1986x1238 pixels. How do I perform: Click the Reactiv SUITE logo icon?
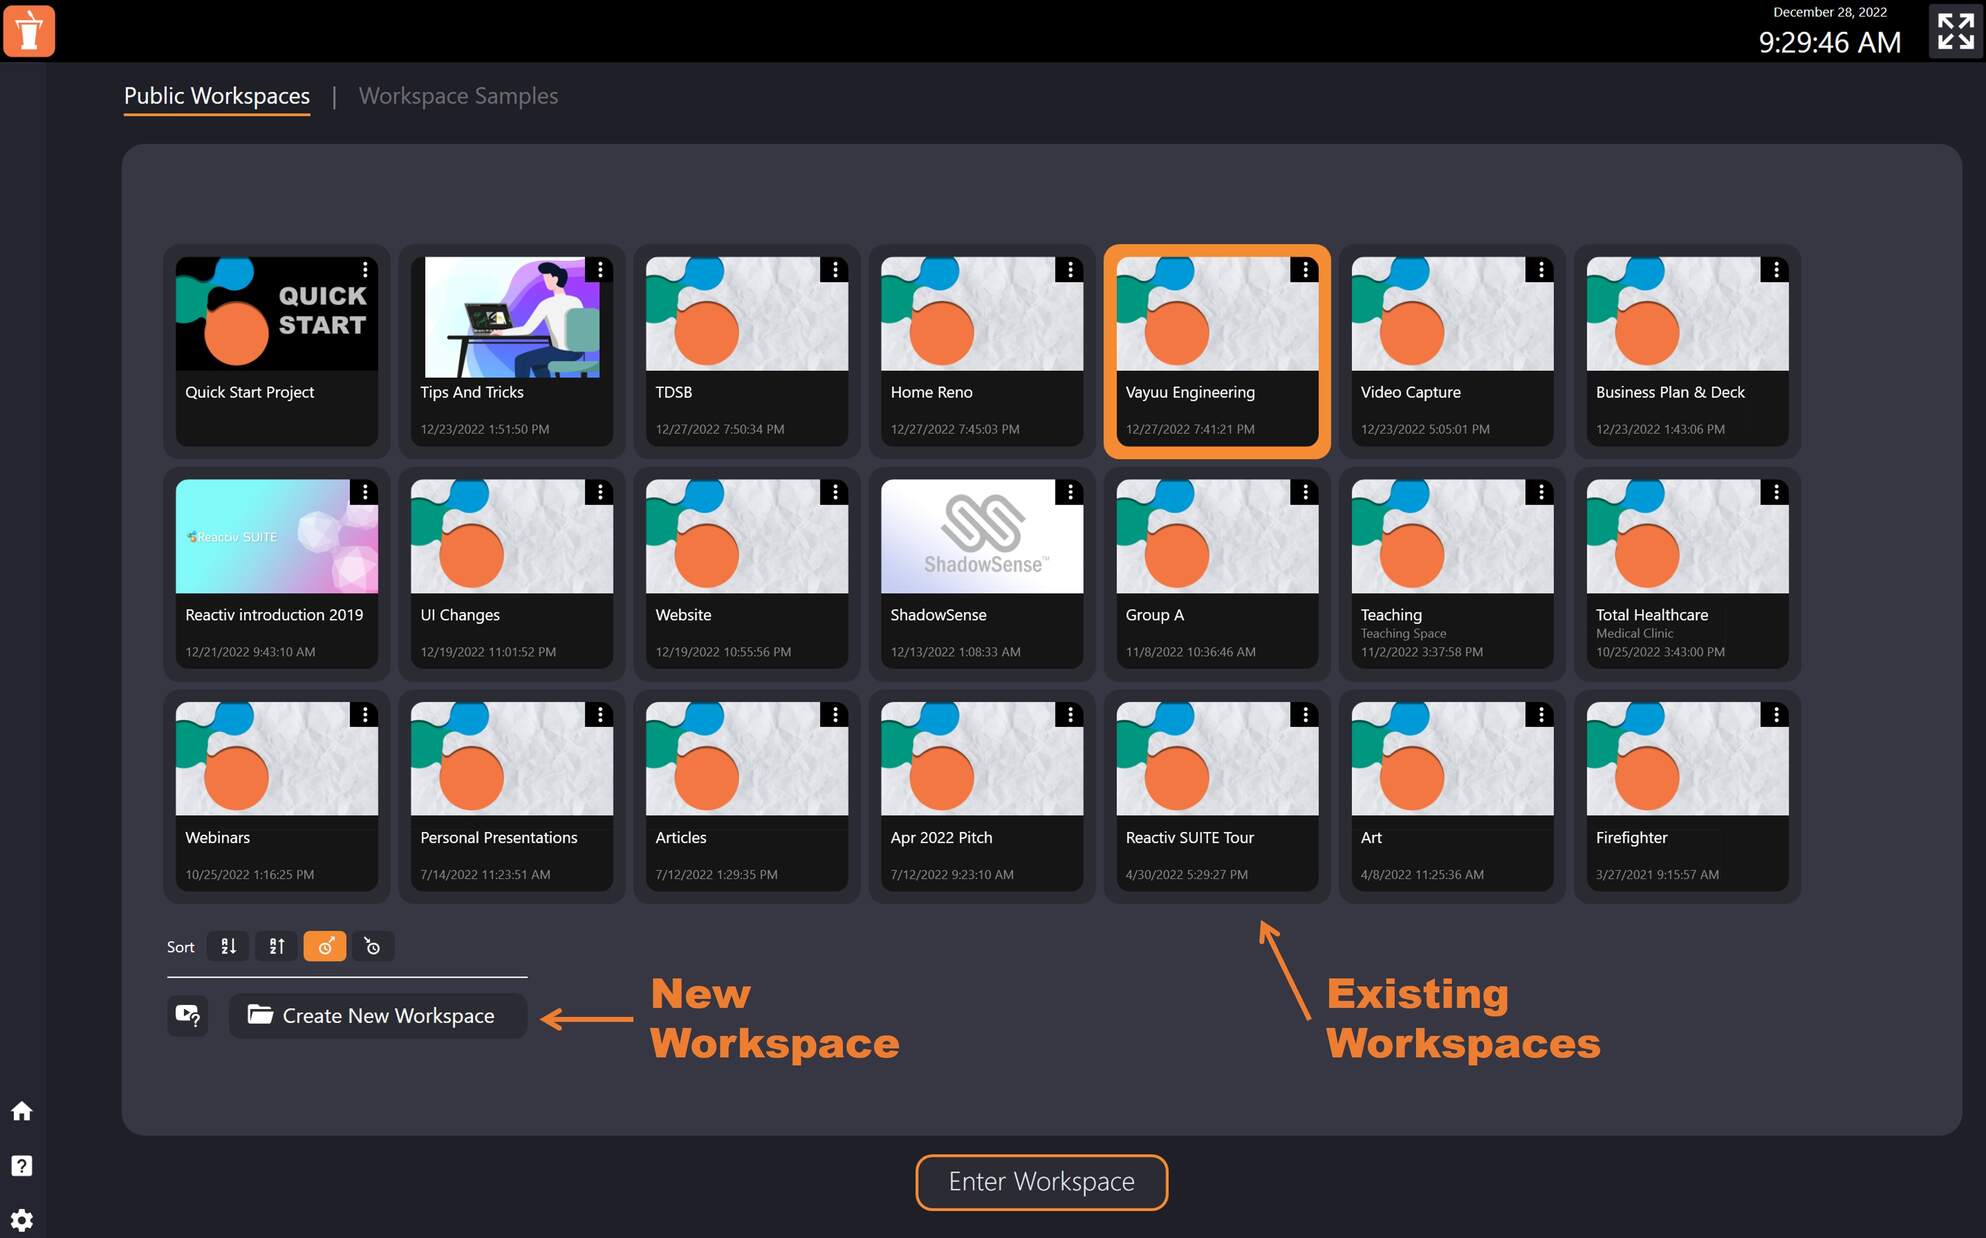[29, 31]
